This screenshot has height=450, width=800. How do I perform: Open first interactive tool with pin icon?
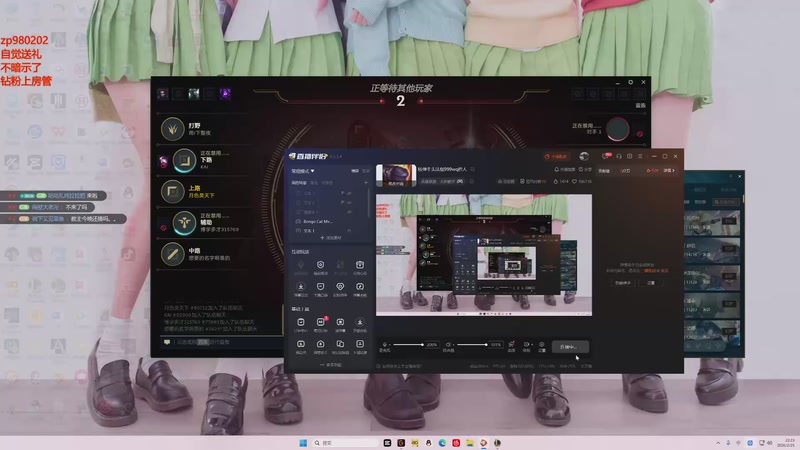pos(301,267)
